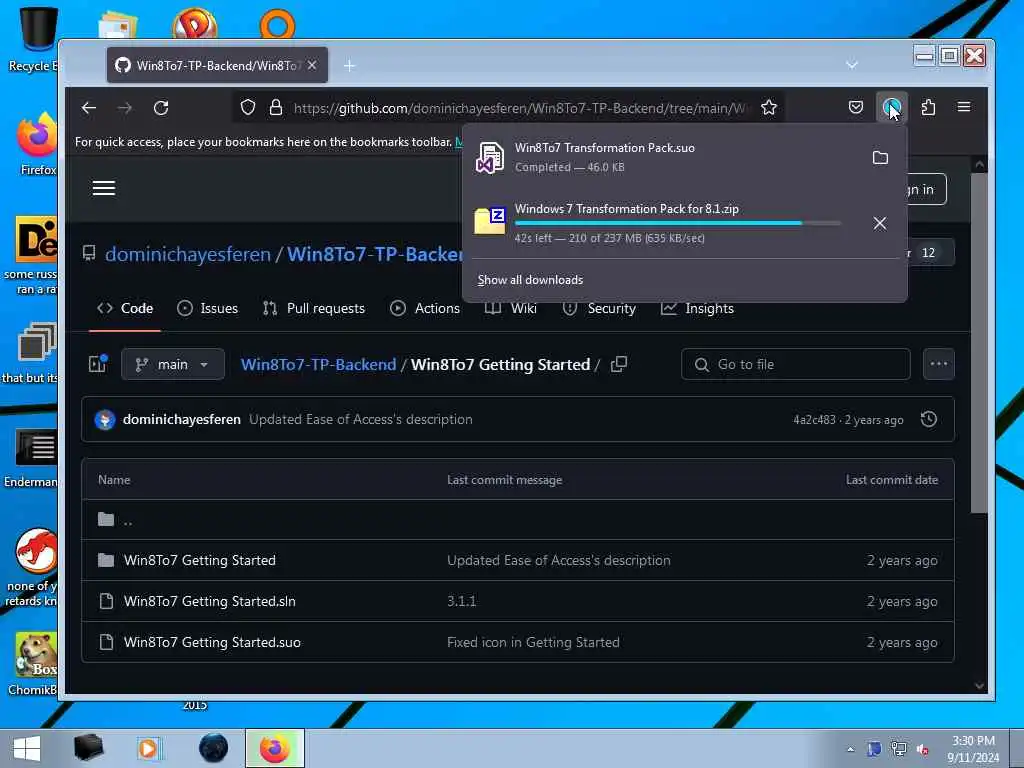Open the Extensions puzzle icon
The width and height of the screenshot is (1024, 768).
pos(928,107)
